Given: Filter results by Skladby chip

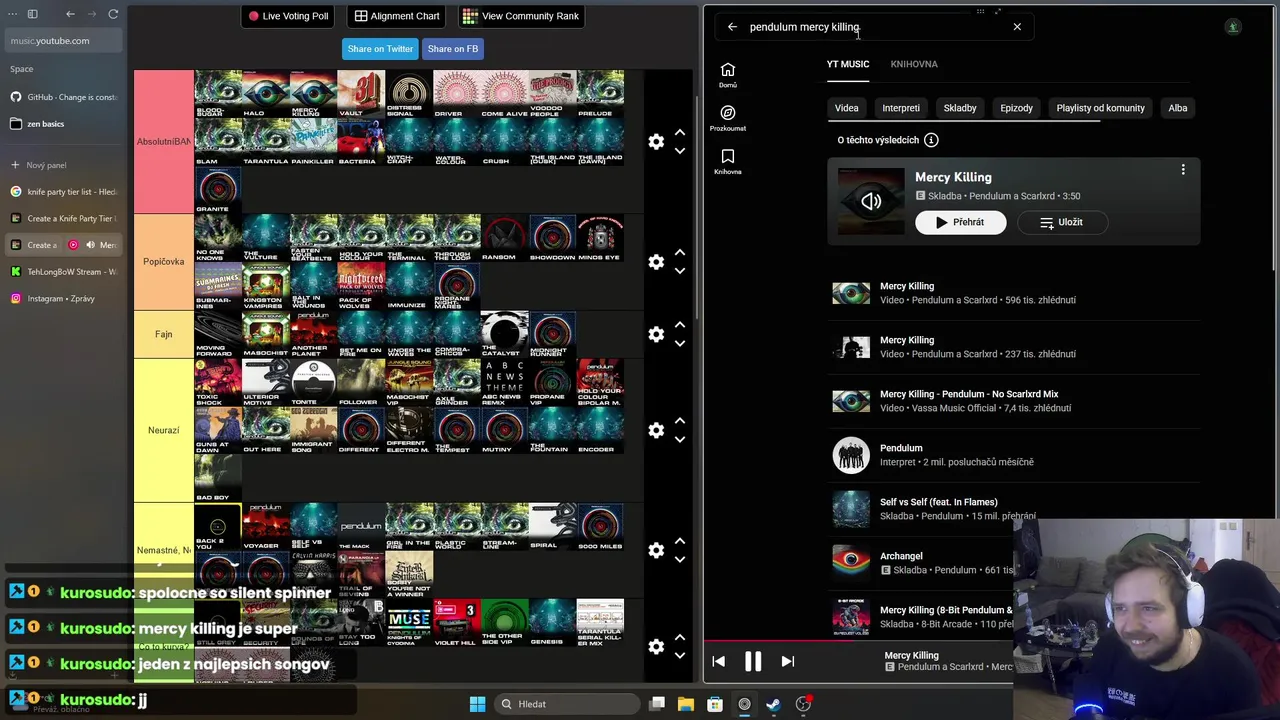Looking at the screenshot, I should pos(960,108).
